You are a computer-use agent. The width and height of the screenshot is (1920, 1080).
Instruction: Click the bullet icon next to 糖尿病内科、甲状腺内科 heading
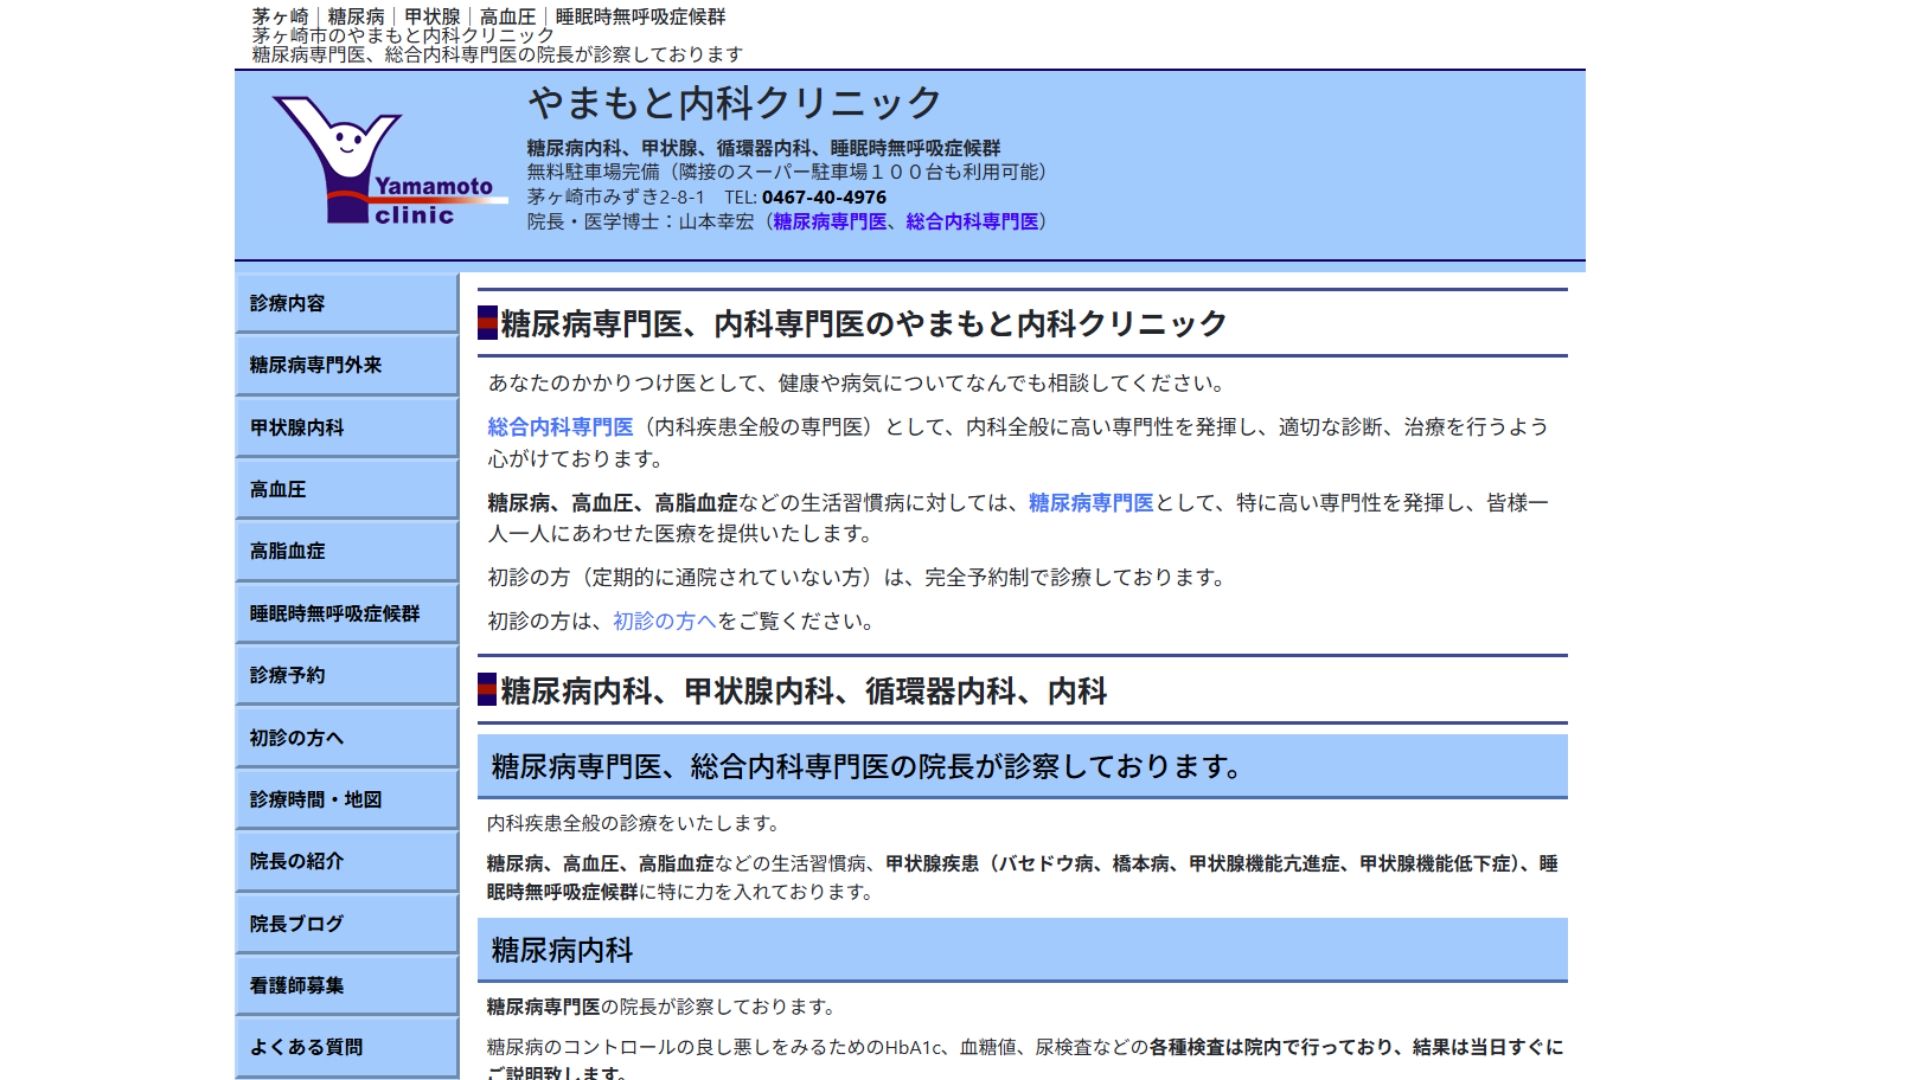pos(487,690)
